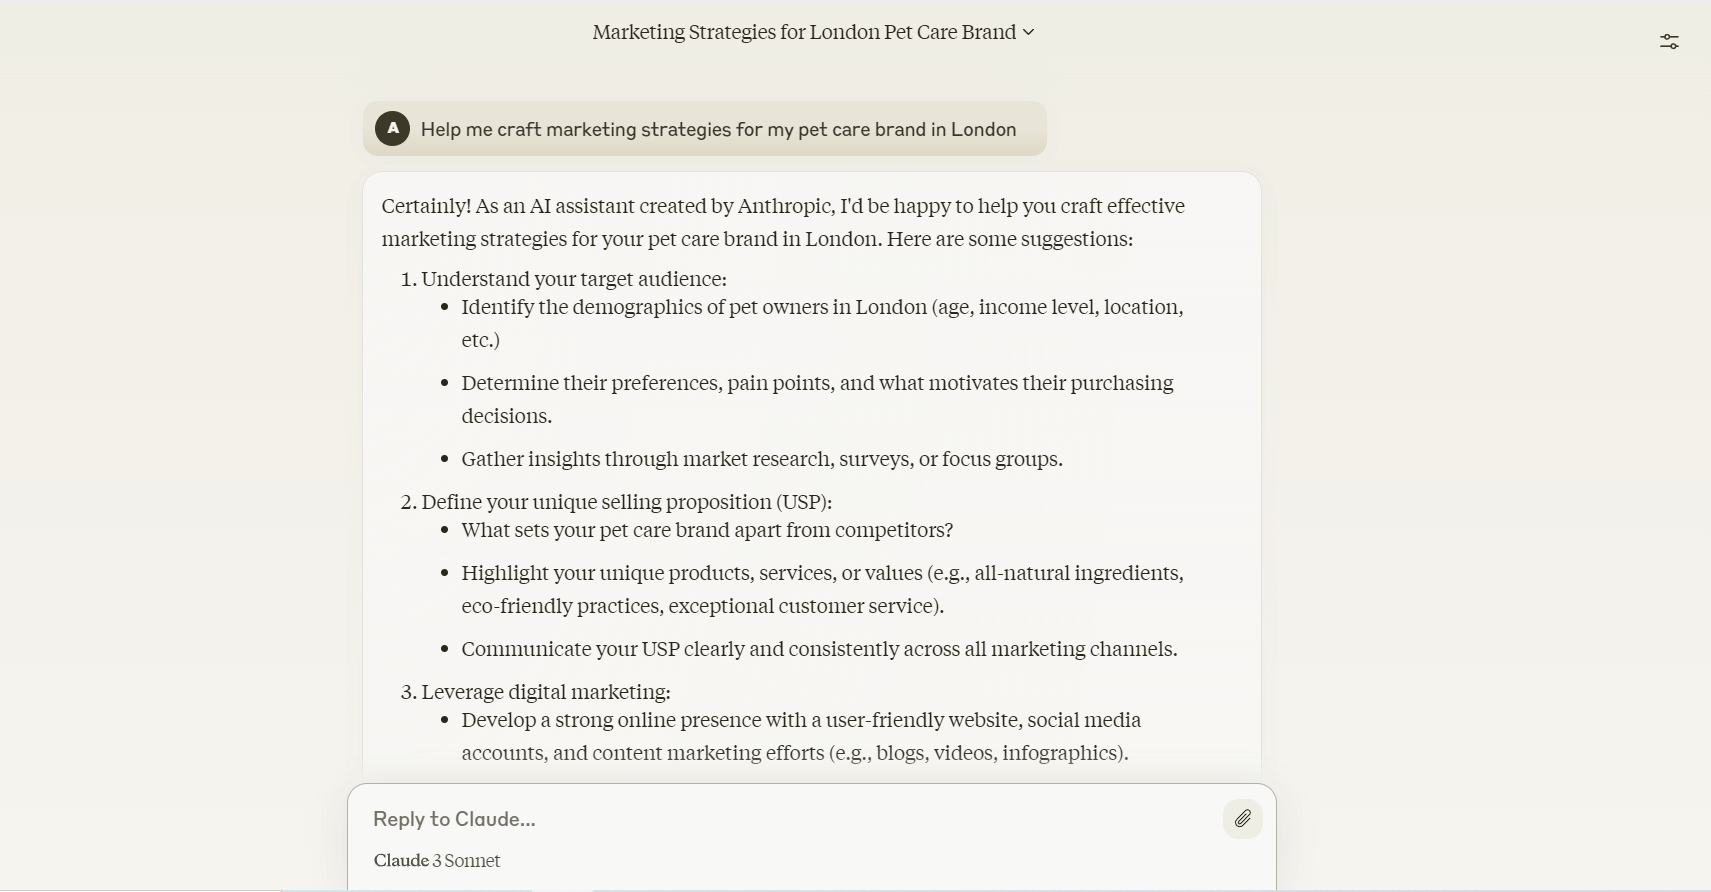Click the 'Develop a strong online presence' bullet
Image resolution: width=1711 pixels, height=892 pixels.
point(801,720)
